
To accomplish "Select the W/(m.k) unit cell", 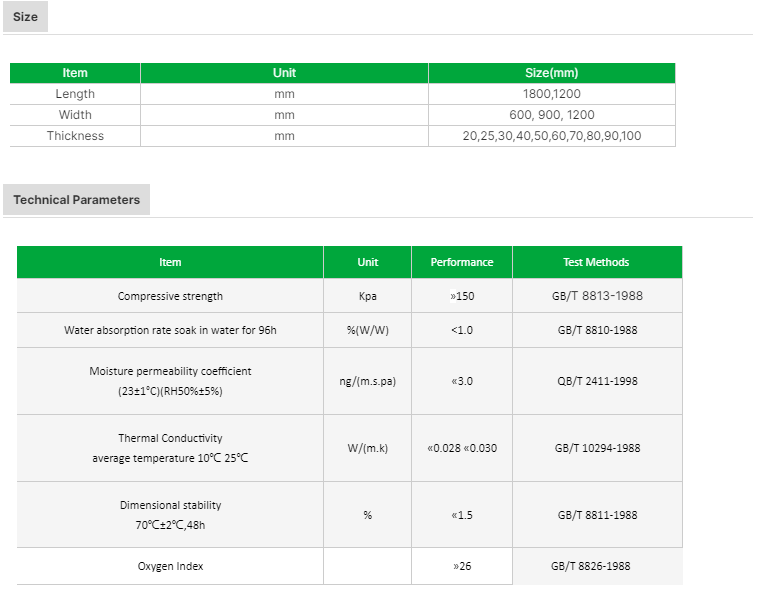I will [x=367, y=448].
